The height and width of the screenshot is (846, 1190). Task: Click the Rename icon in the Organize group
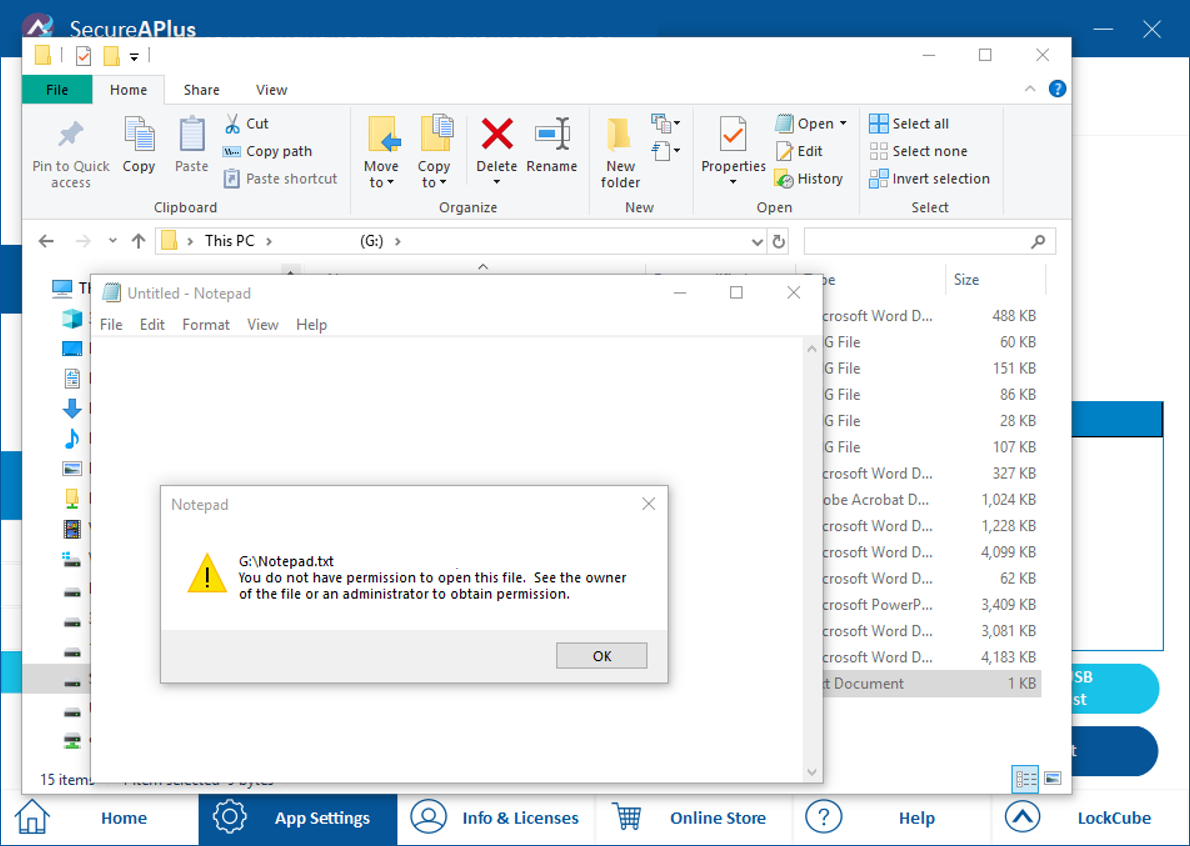(x=552, y=134)
